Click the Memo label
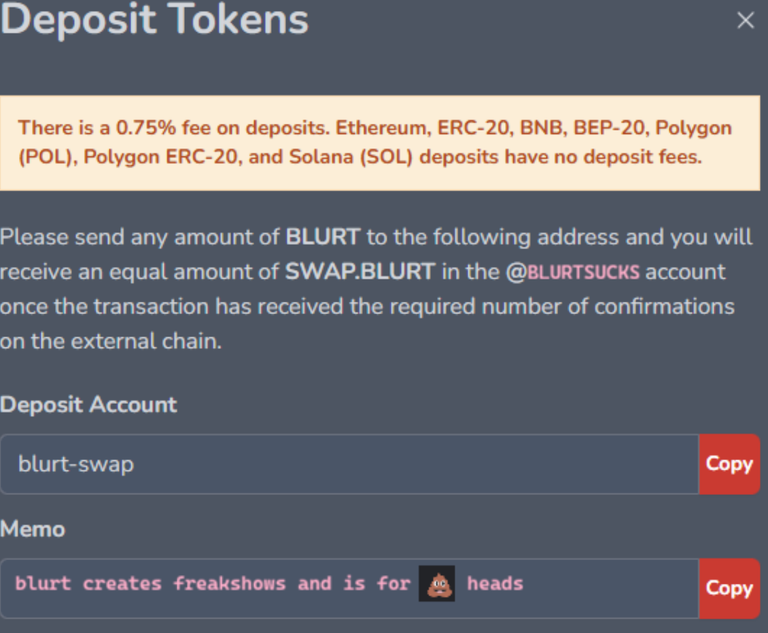The image size is (768, 633). 33,529
